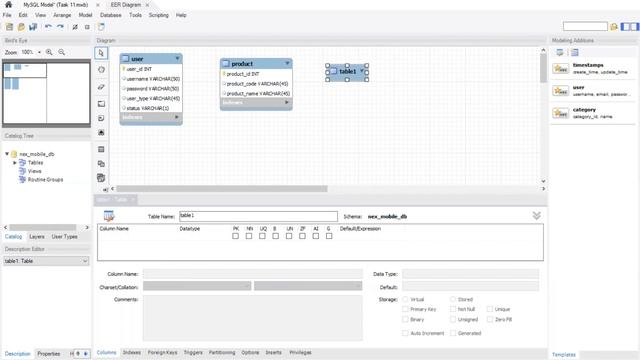Switch to the MySQL Model tab
640x360 pixels.
(56, 5)
